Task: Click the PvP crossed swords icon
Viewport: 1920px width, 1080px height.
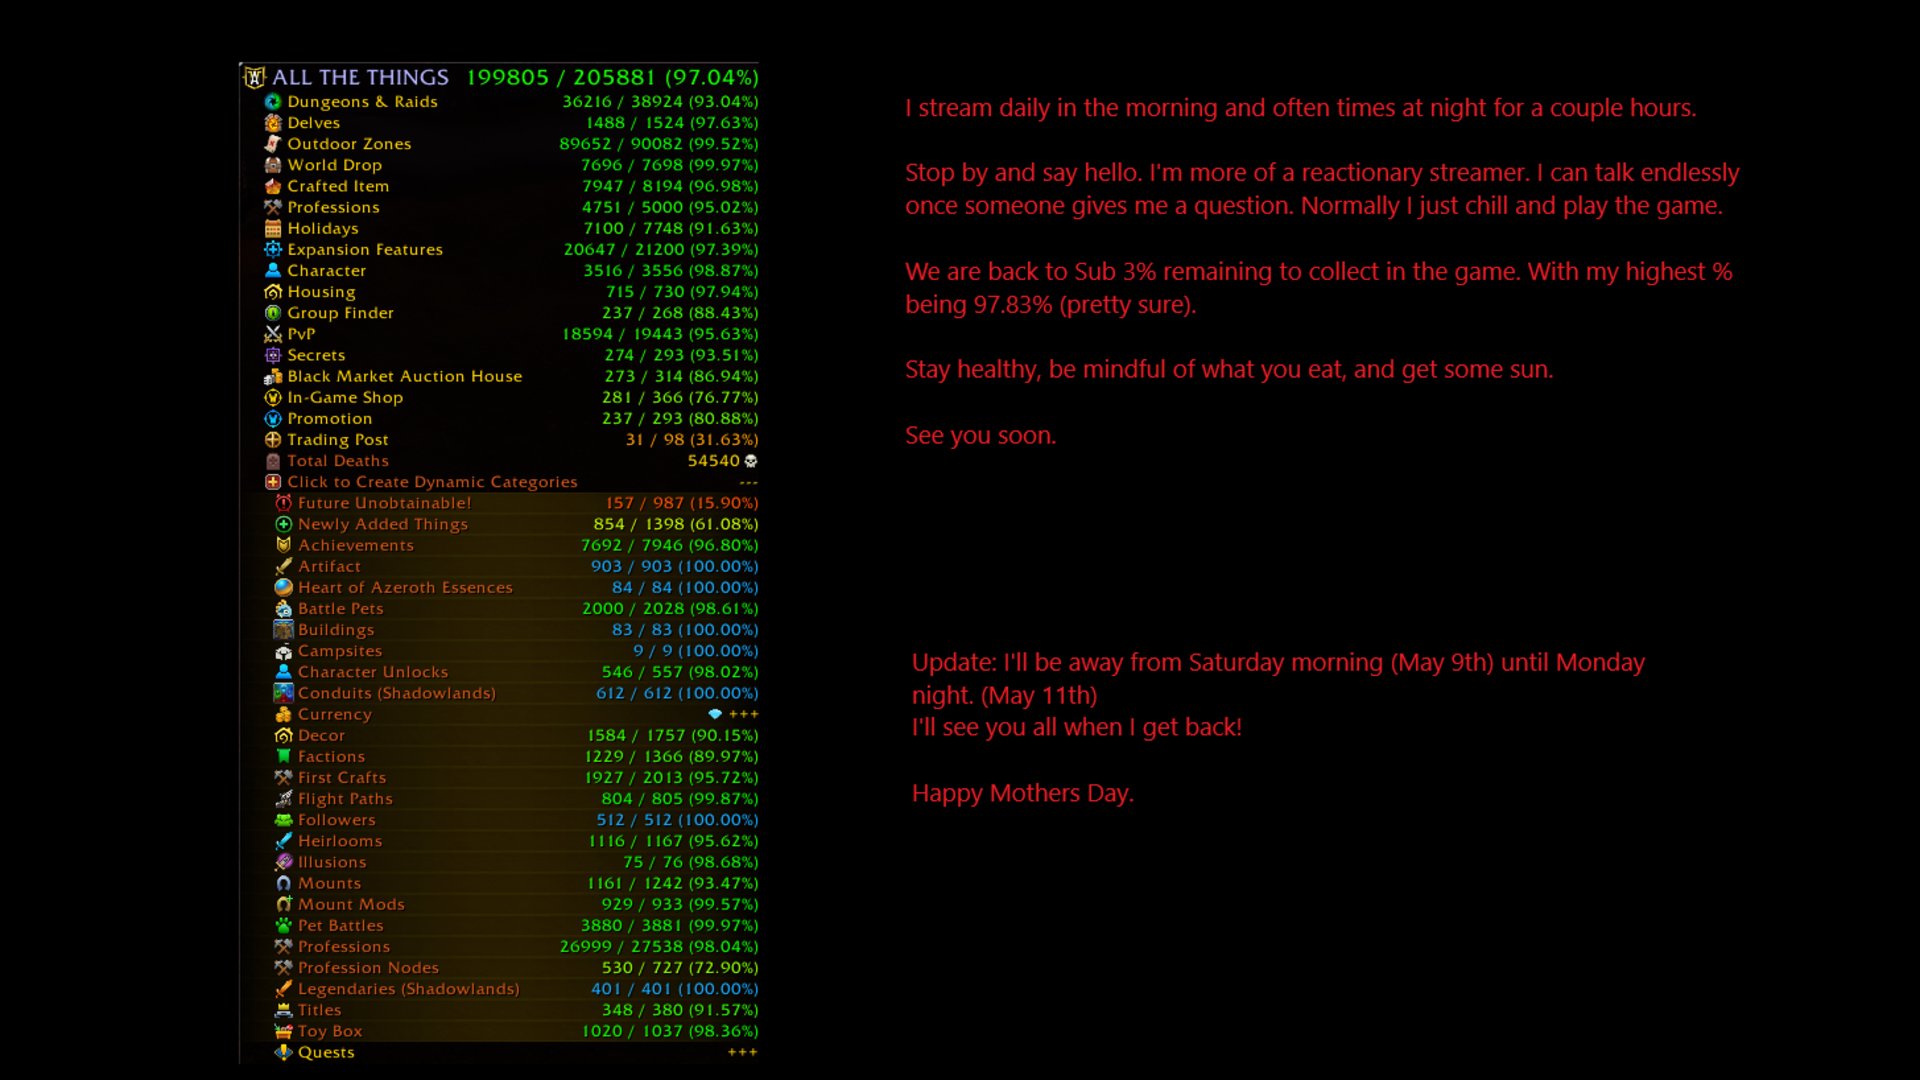Action: pos(272,334)
